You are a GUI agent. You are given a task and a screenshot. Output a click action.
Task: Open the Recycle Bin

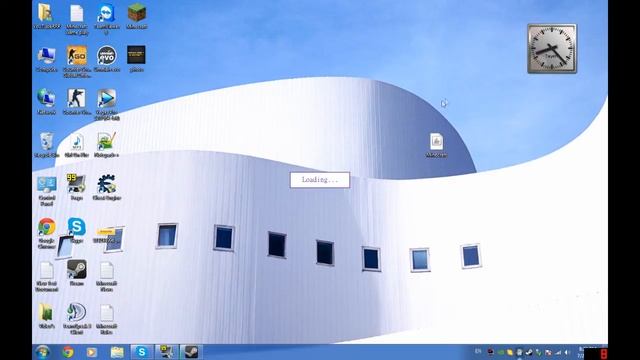(x=47, y=145)
